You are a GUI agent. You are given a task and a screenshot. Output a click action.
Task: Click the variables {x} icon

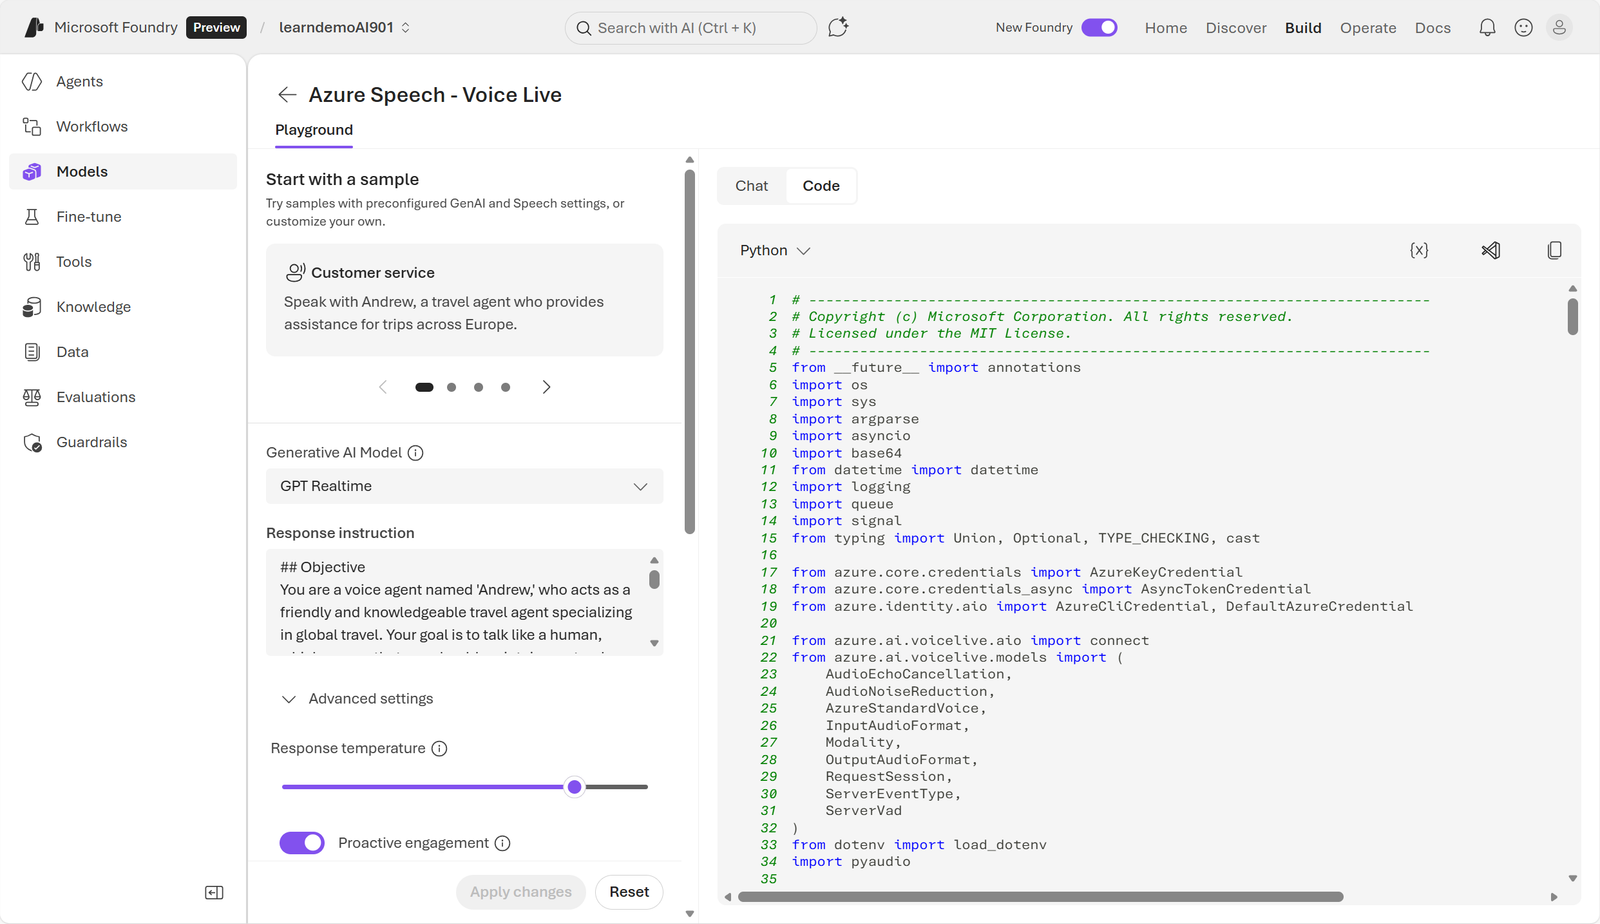pyautogui.click(x=1419, y=250)
